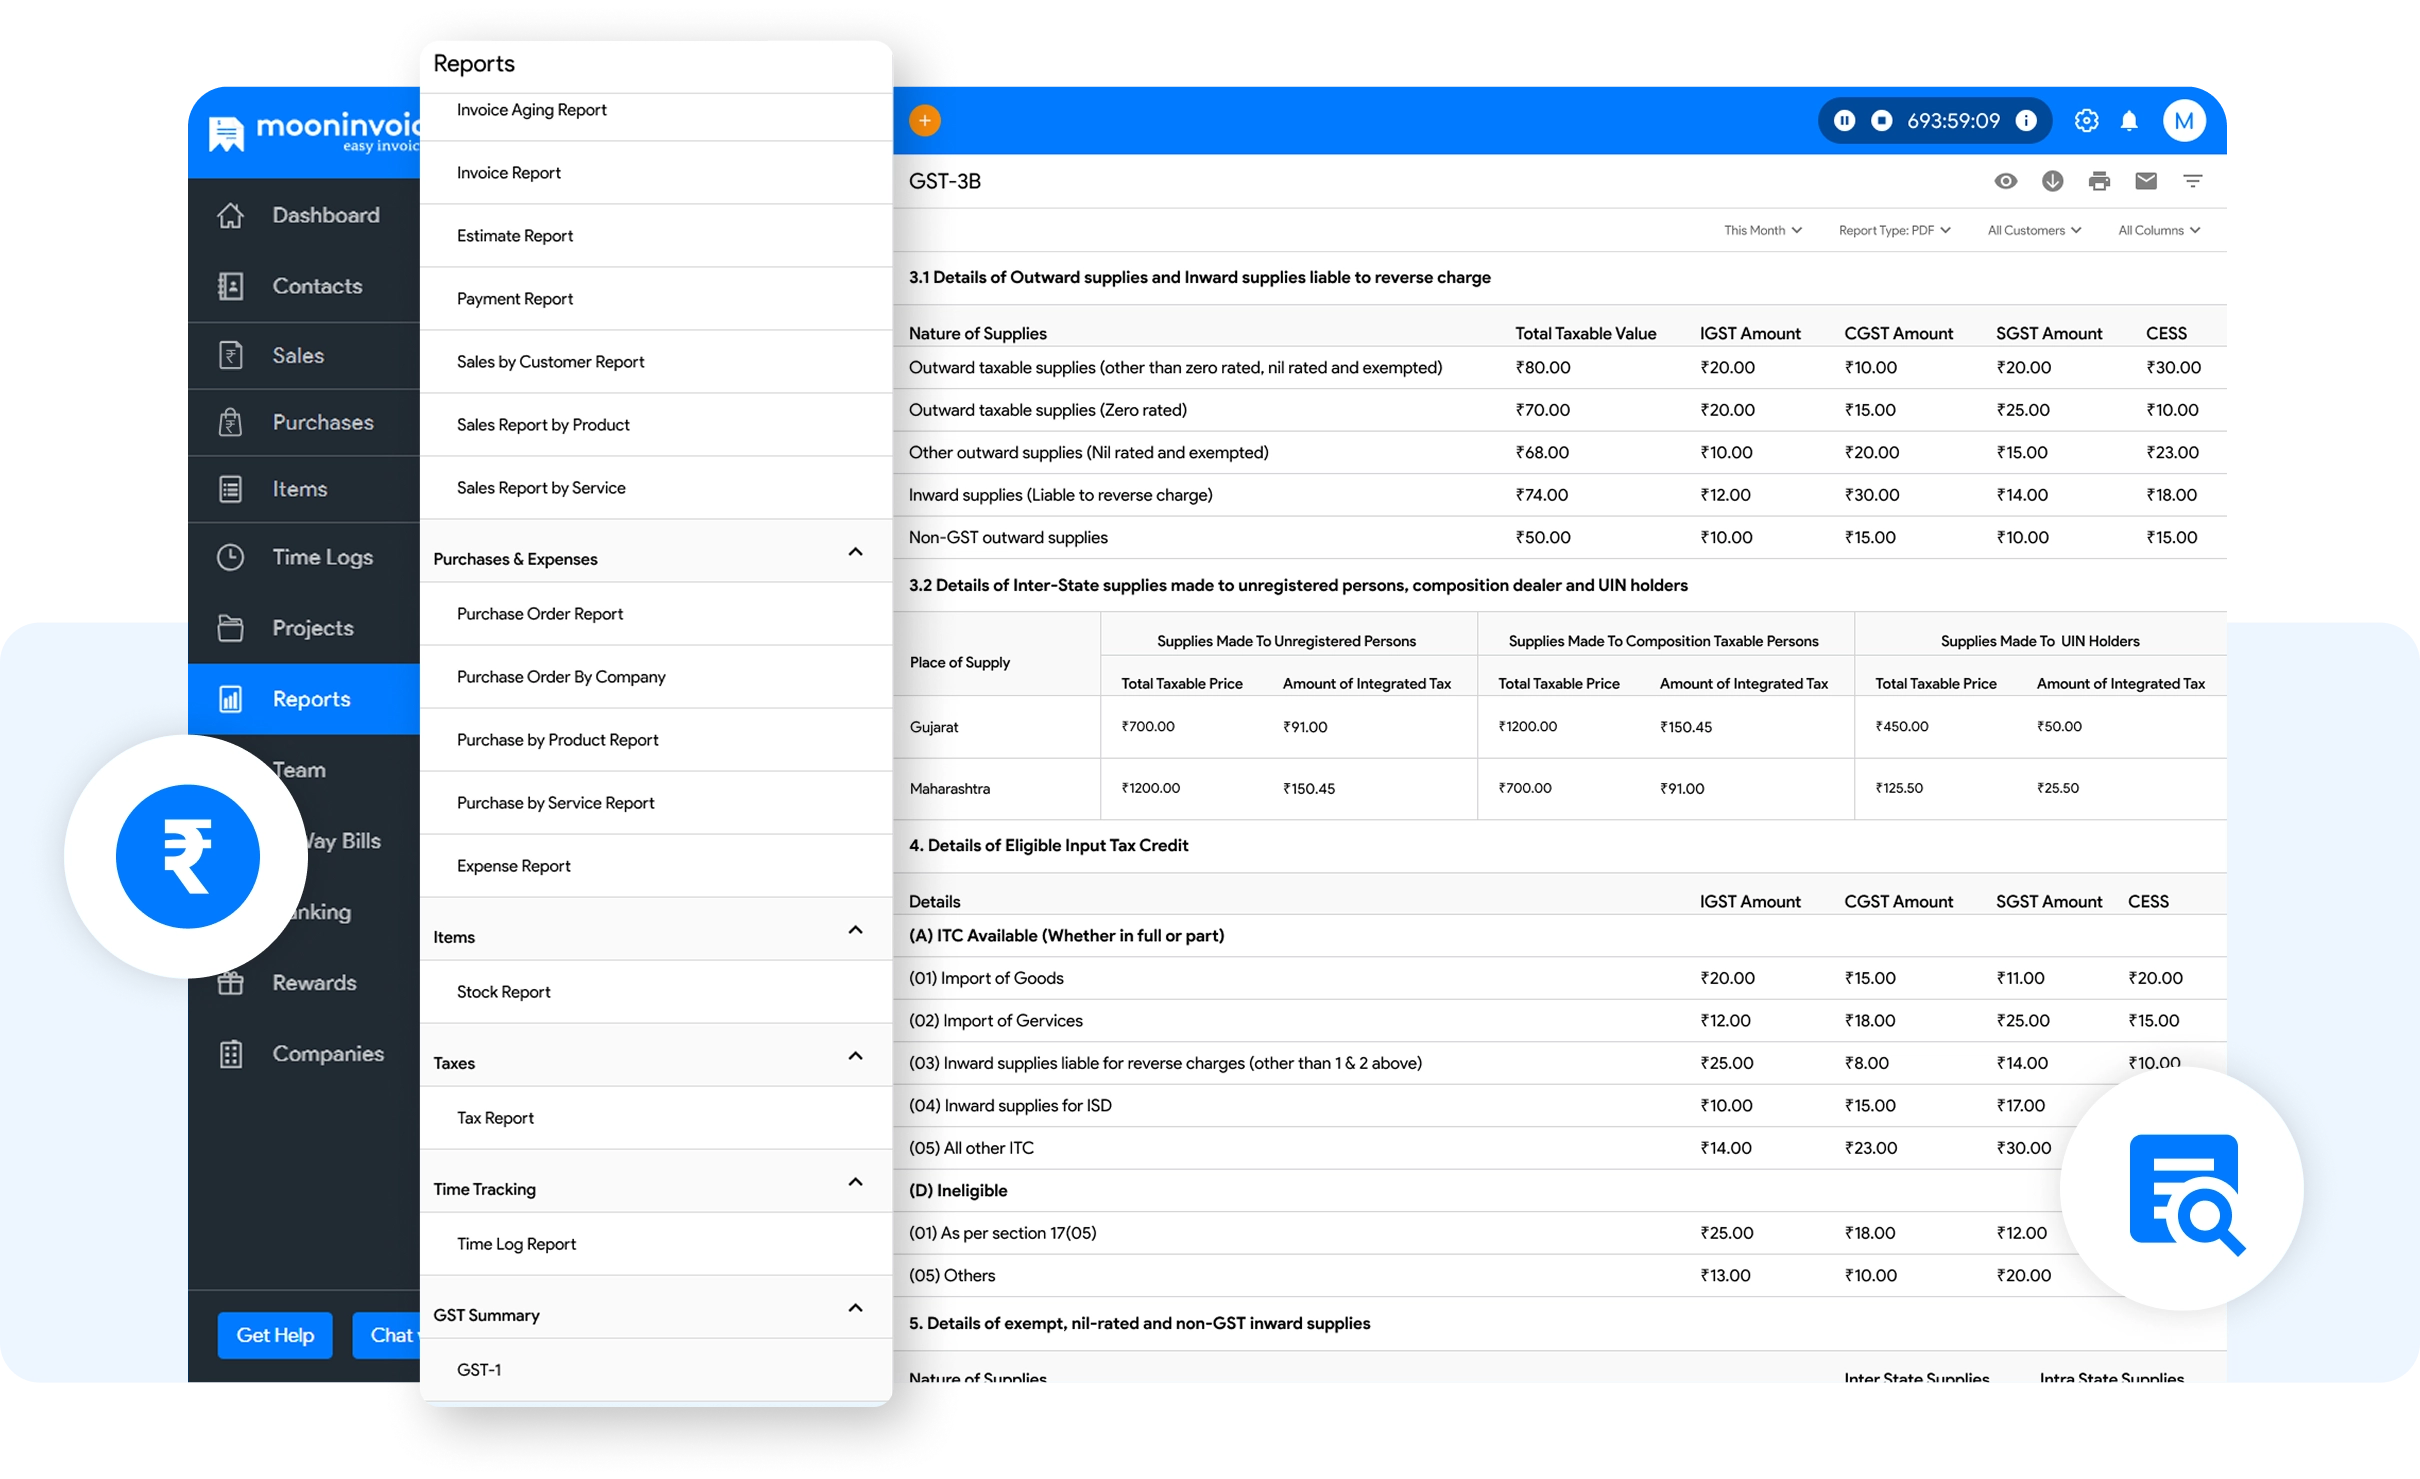Open user profile avatar M
The width and height of the screenshot is (2420, 1479).
2184,121
